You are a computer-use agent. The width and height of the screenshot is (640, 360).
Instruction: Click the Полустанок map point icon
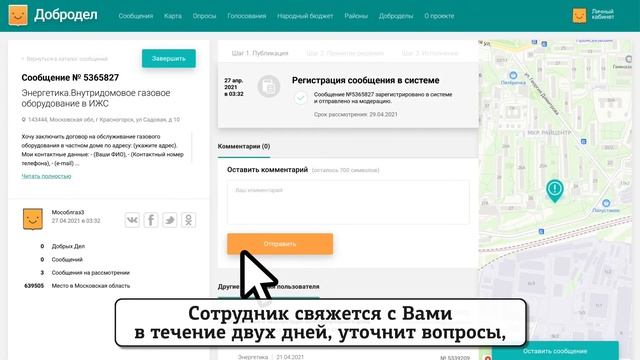(x=606, y=203)
